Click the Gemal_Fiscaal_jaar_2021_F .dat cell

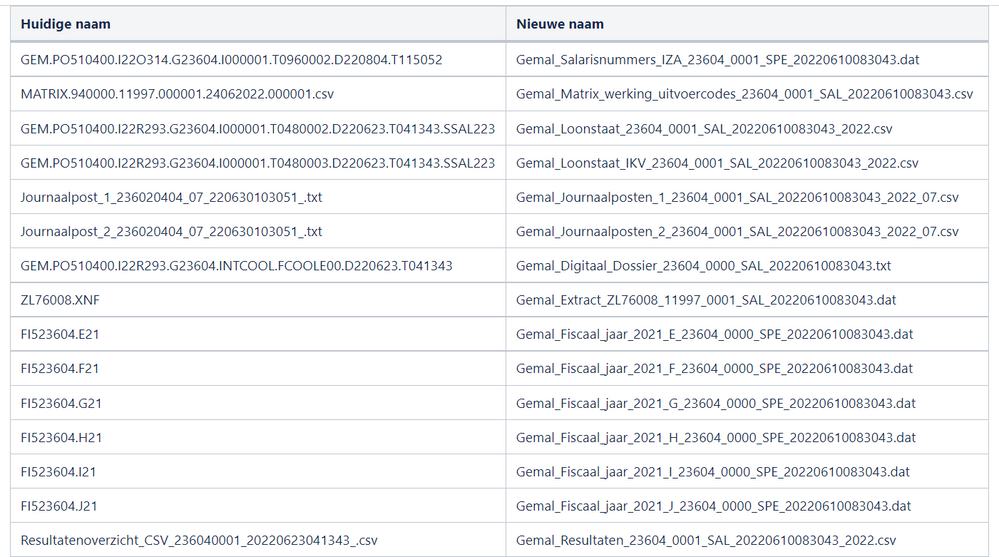(x=714, y=369)
